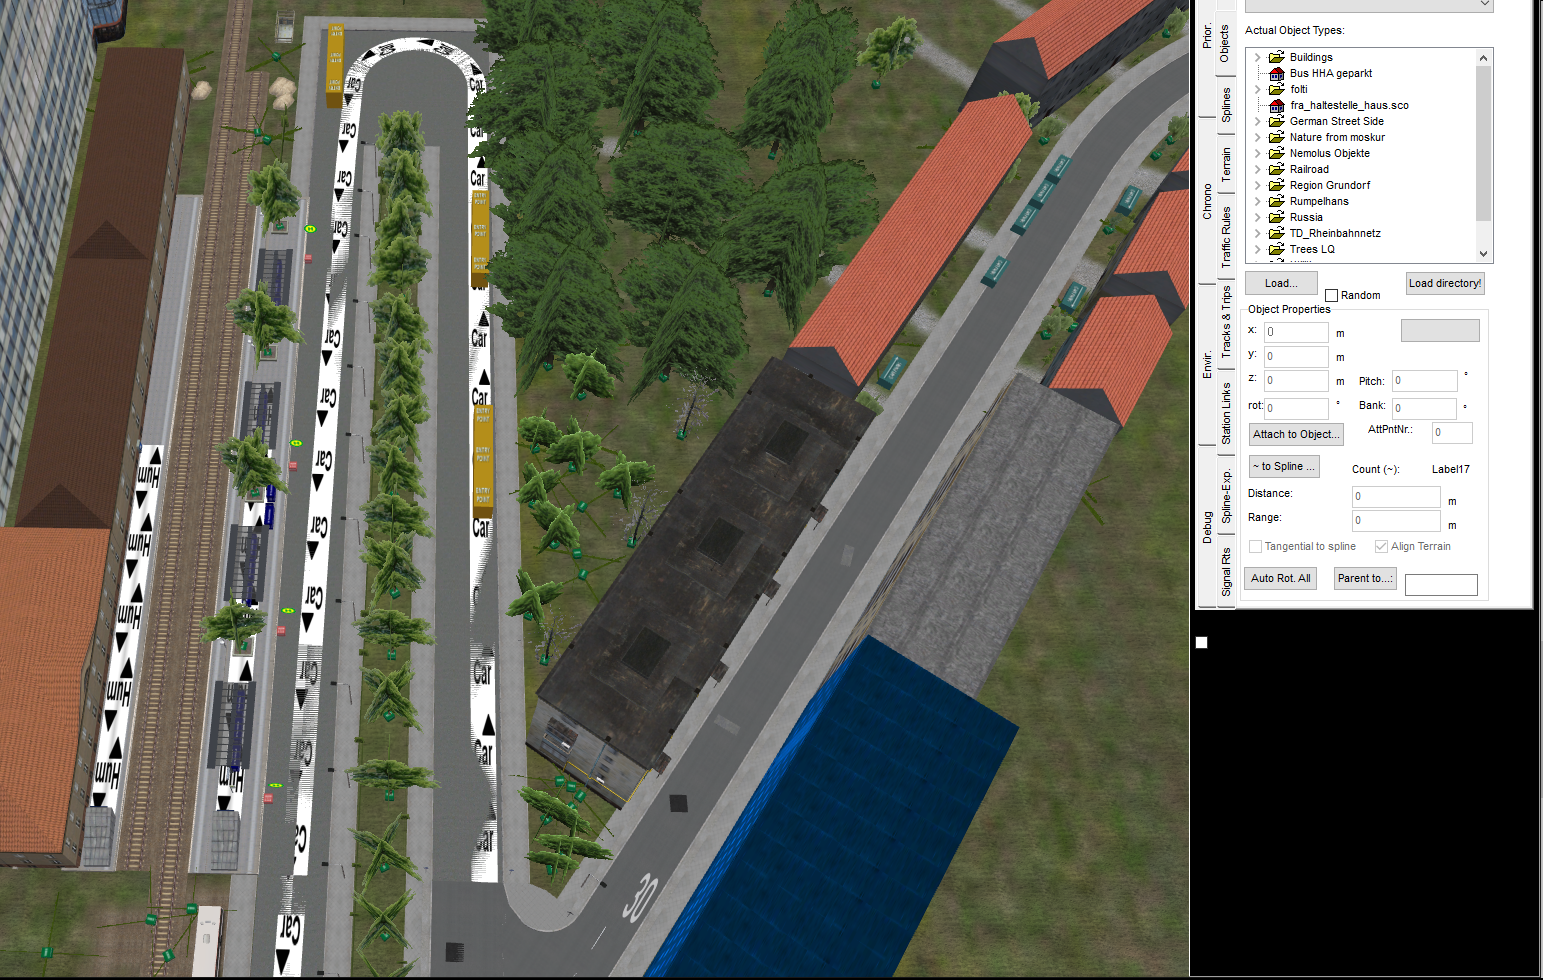Click the Russia folder icon
1543x980 pixels.
click(x=1276, y=218)
